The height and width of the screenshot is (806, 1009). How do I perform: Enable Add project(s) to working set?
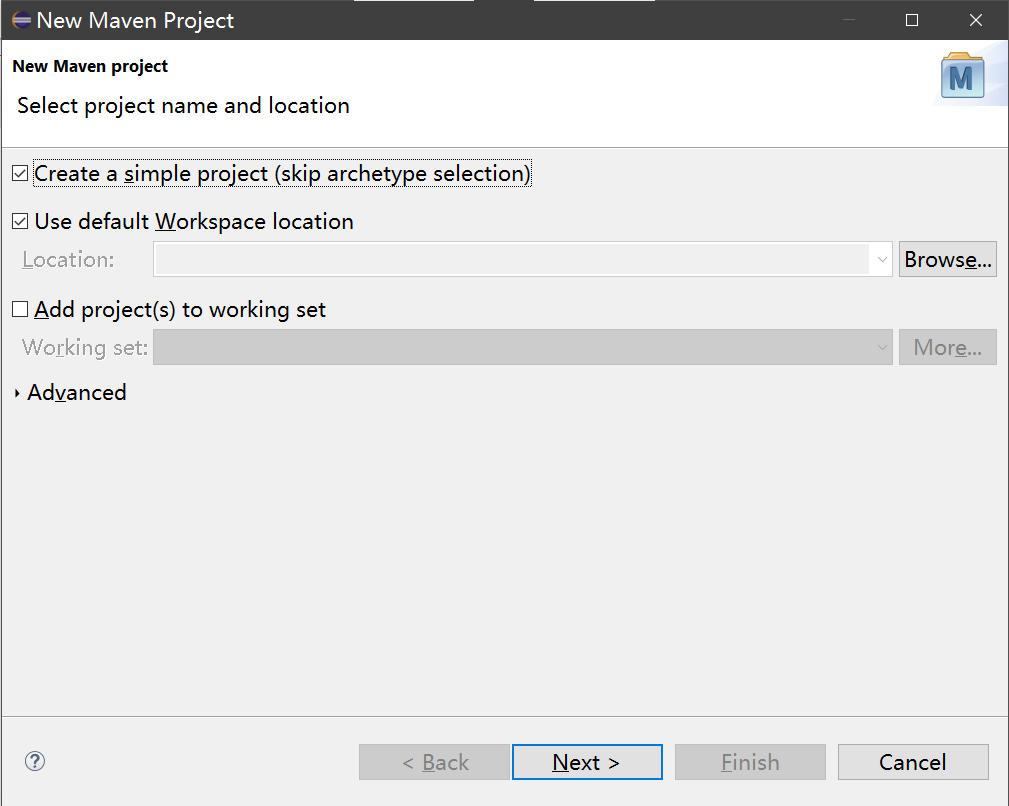click(x=20, y=310)
